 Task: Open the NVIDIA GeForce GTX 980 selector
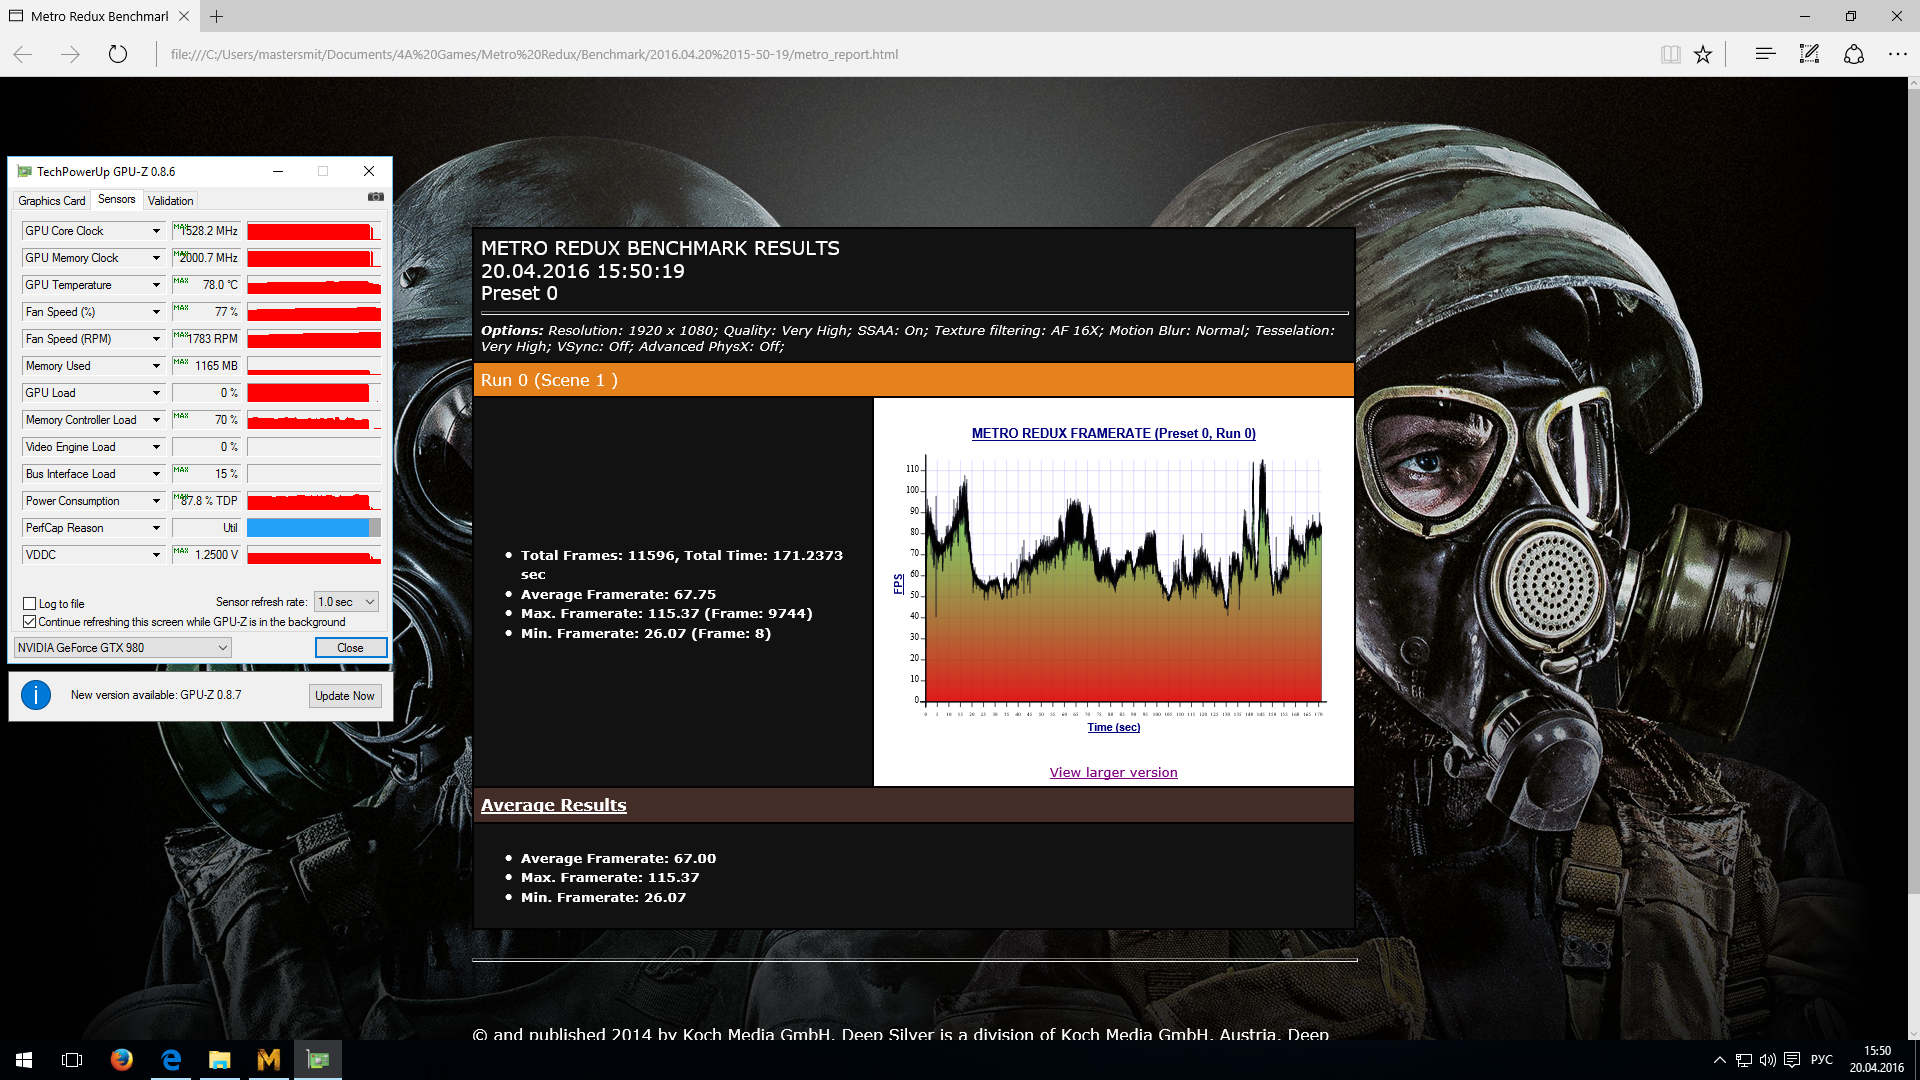(x=122, y=648)
